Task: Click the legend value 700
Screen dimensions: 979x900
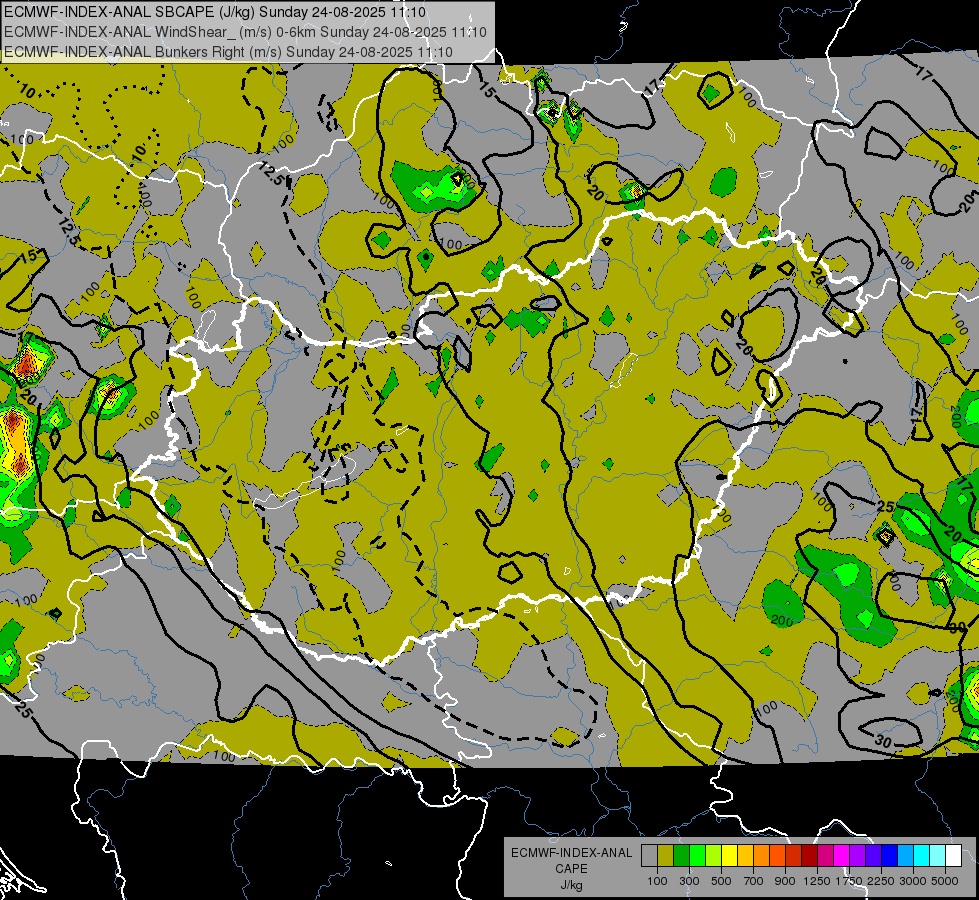Action: 754,881
